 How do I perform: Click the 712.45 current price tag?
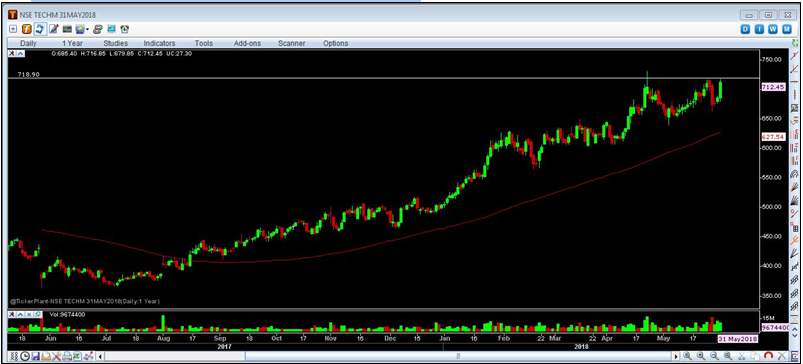pos(773,87)
